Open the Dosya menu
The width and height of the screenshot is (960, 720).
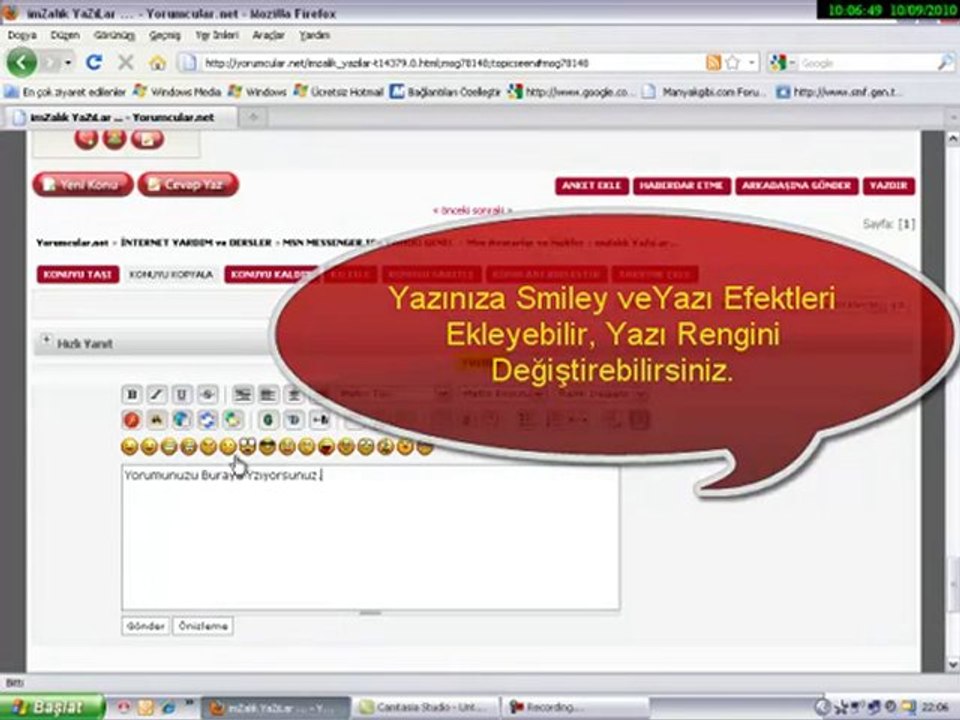tap(23, 36)
